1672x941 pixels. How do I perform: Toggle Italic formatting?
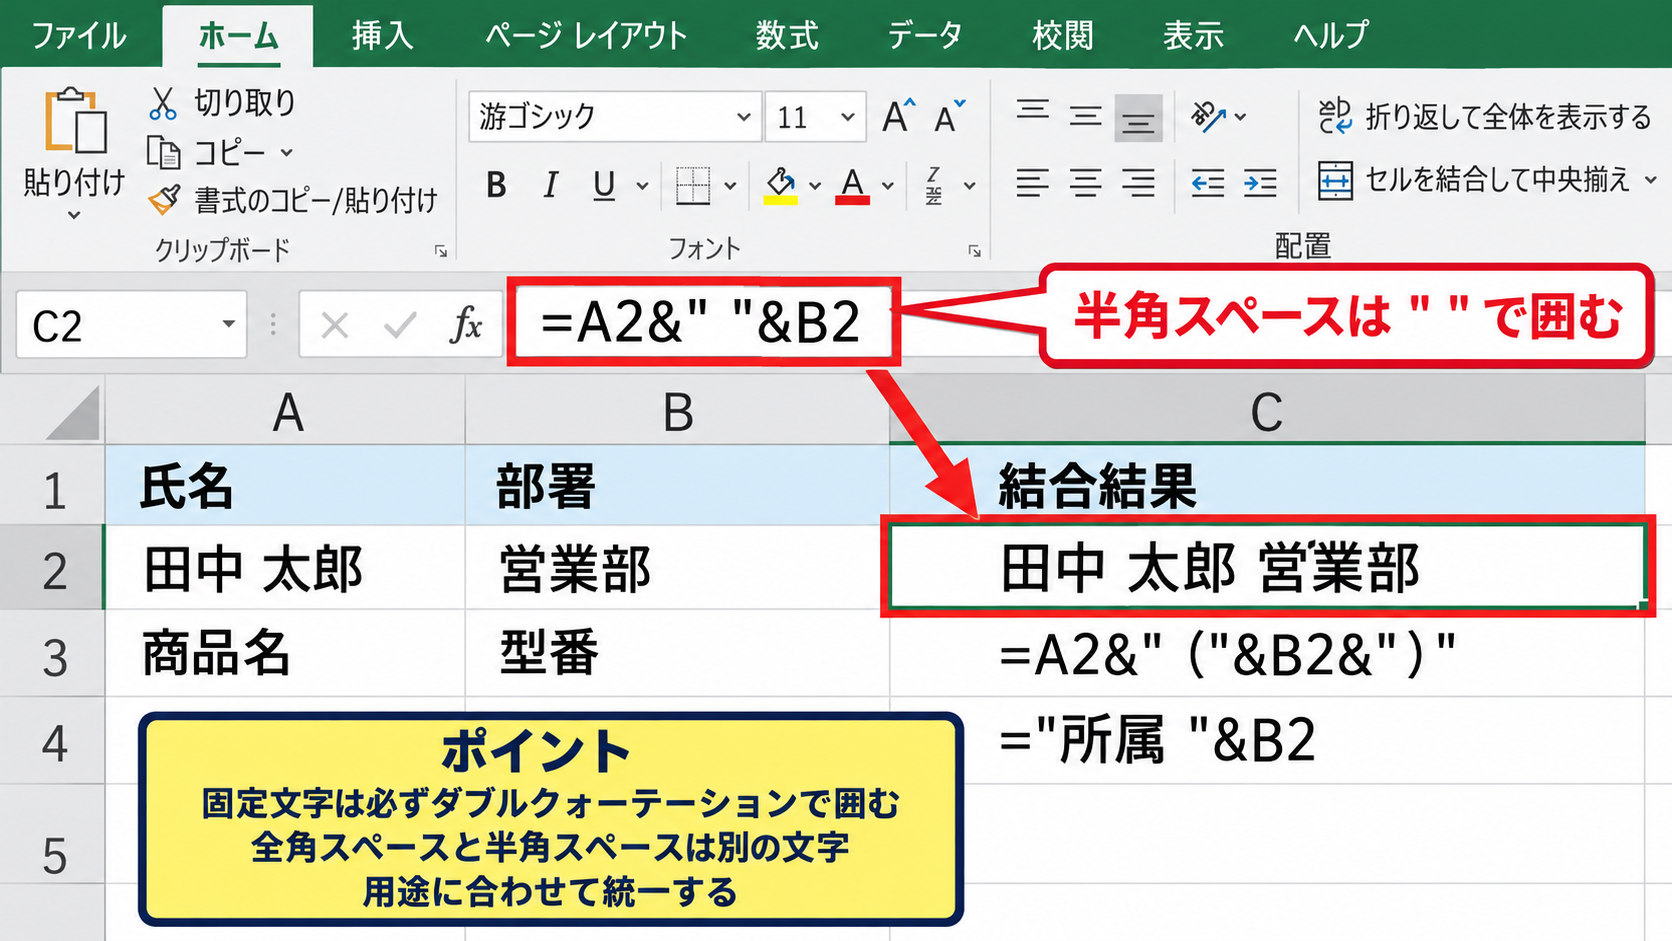550,185
